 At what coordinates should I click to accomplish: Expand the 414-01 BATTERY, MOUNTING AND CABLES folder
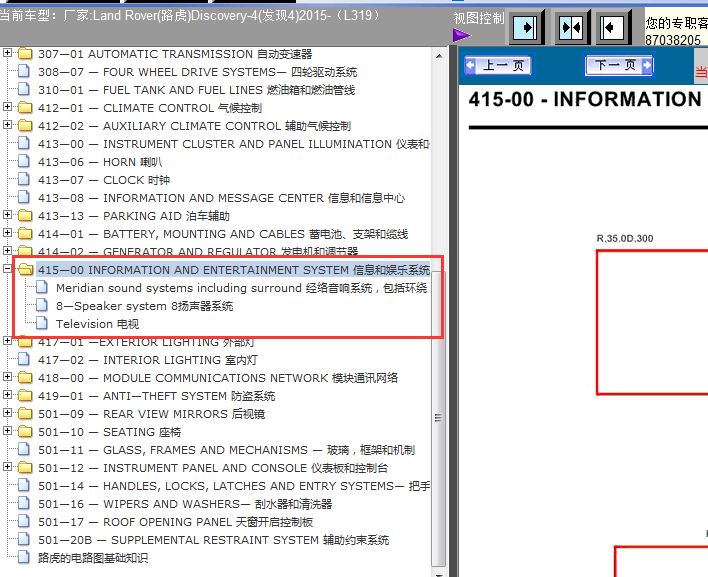point(7,233)
